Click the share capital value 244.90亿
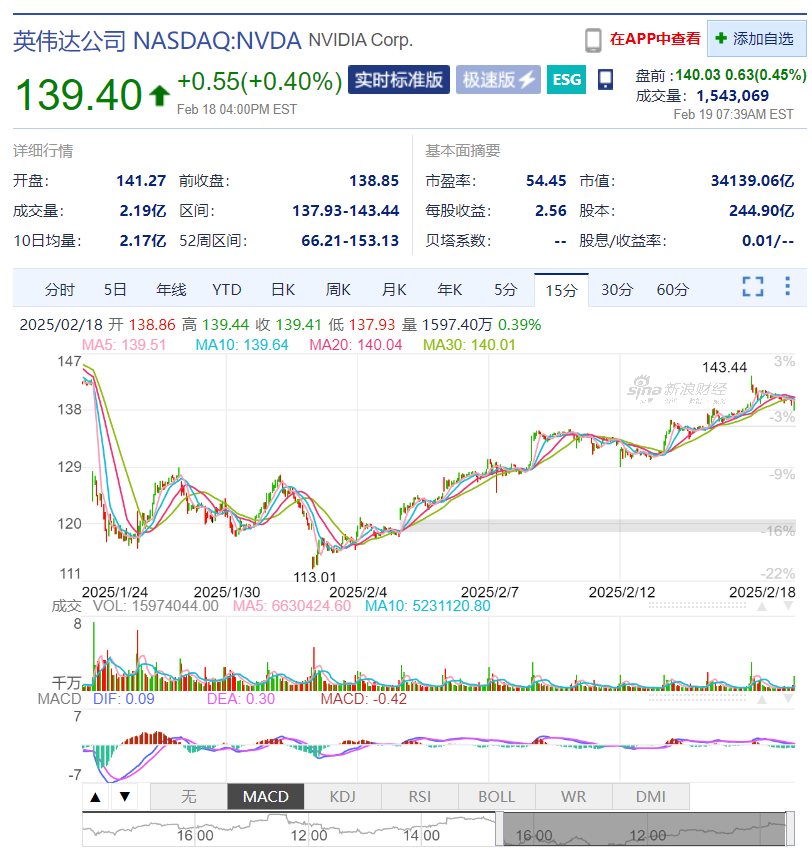Viewport: 812px width, 859px height. click(762, 211)
